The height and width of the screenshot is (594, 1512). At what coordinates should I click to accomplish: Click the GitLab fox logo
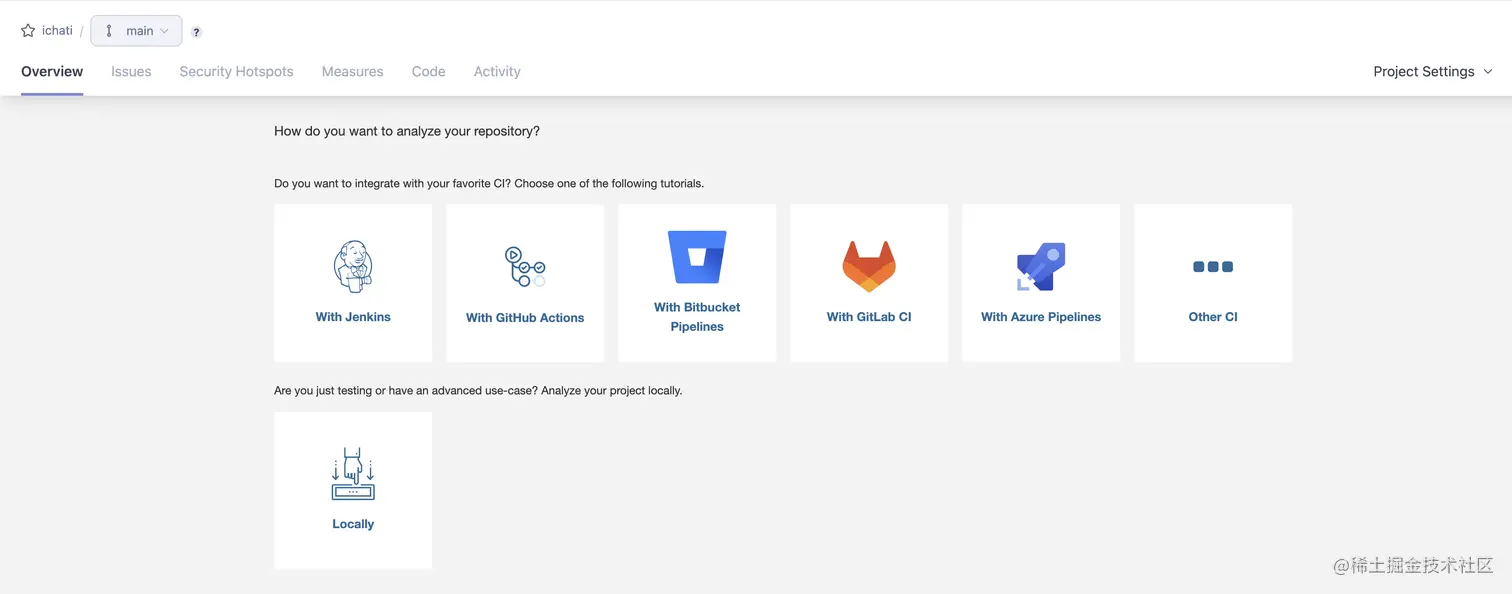(868, 266)
